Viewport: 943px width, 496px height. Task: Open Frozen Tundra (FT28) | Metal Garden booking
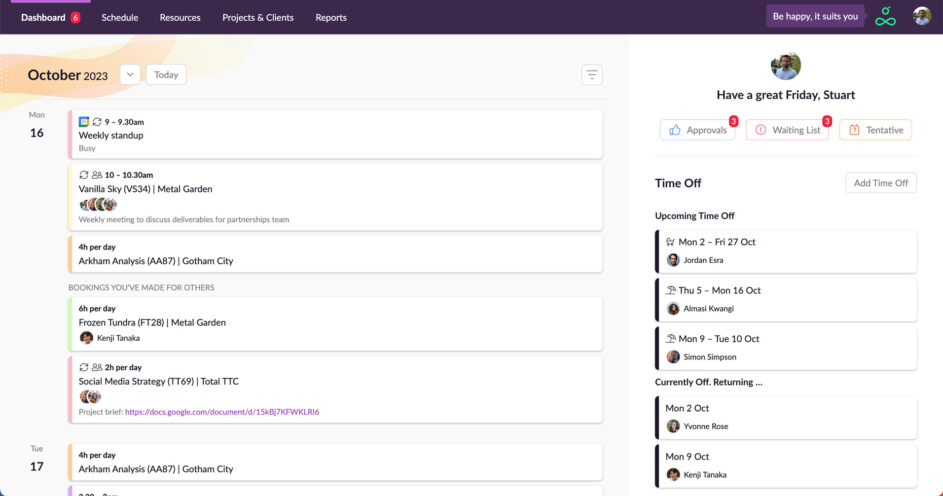pos(336,324)
